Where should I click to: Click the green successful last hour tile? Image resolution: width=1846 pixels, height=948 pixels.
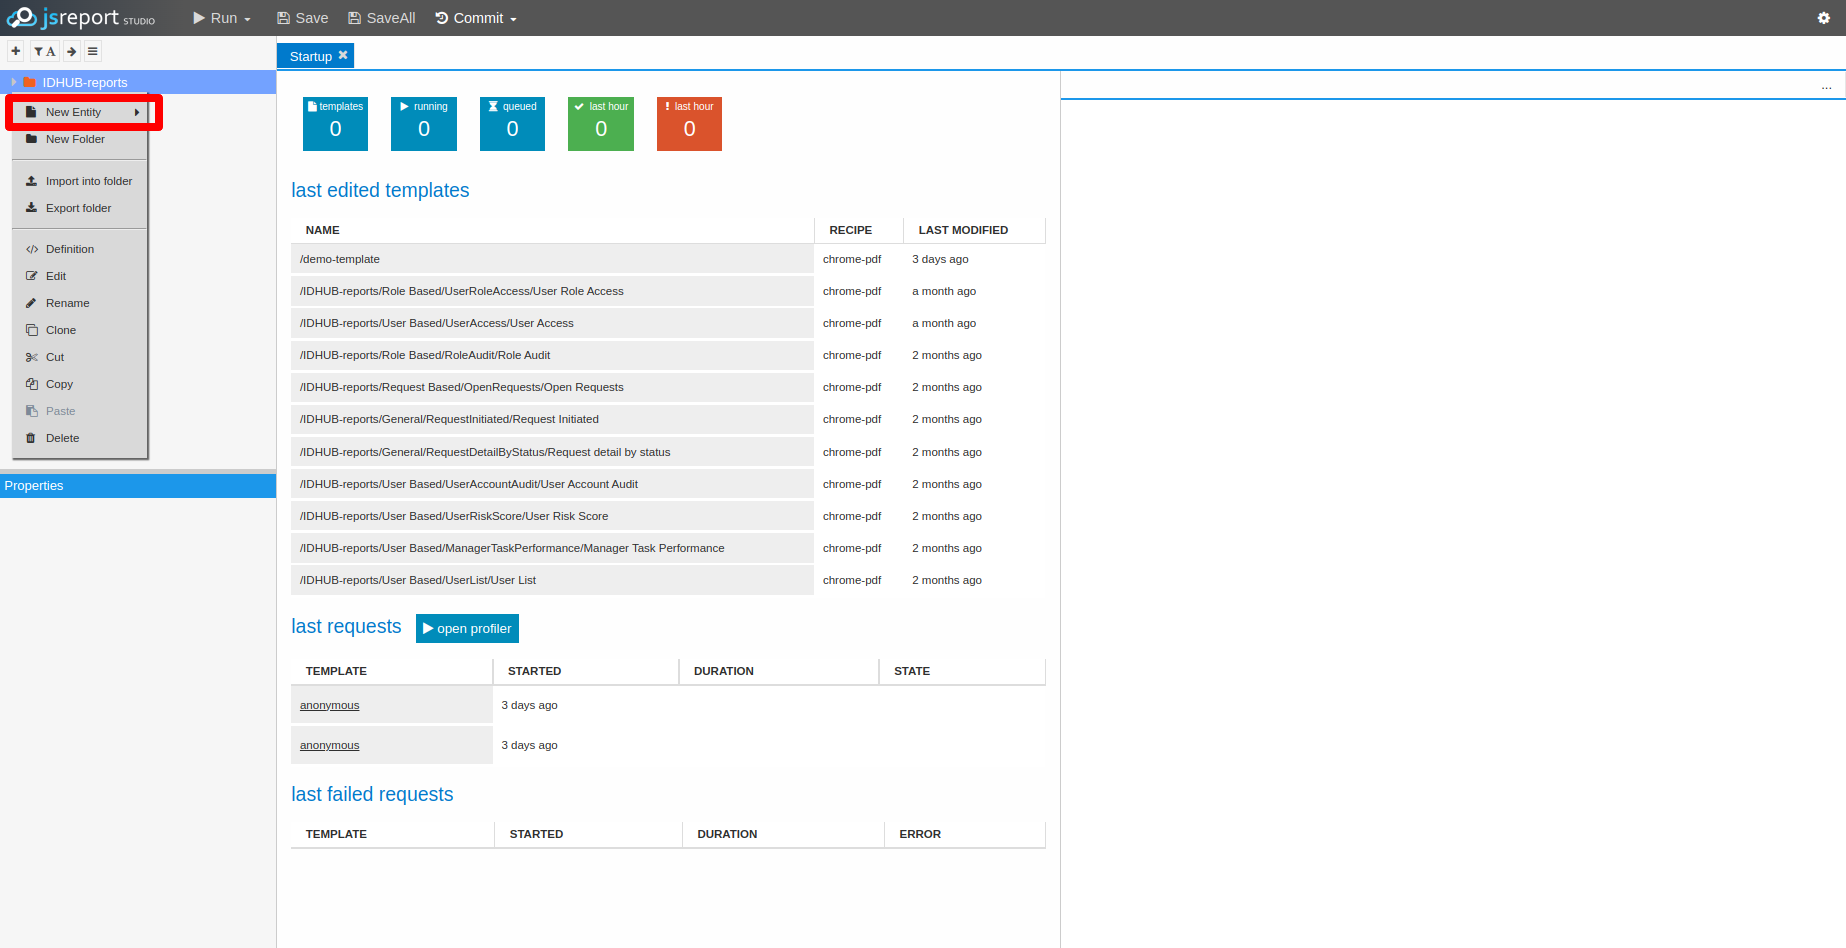click(600, 124)
